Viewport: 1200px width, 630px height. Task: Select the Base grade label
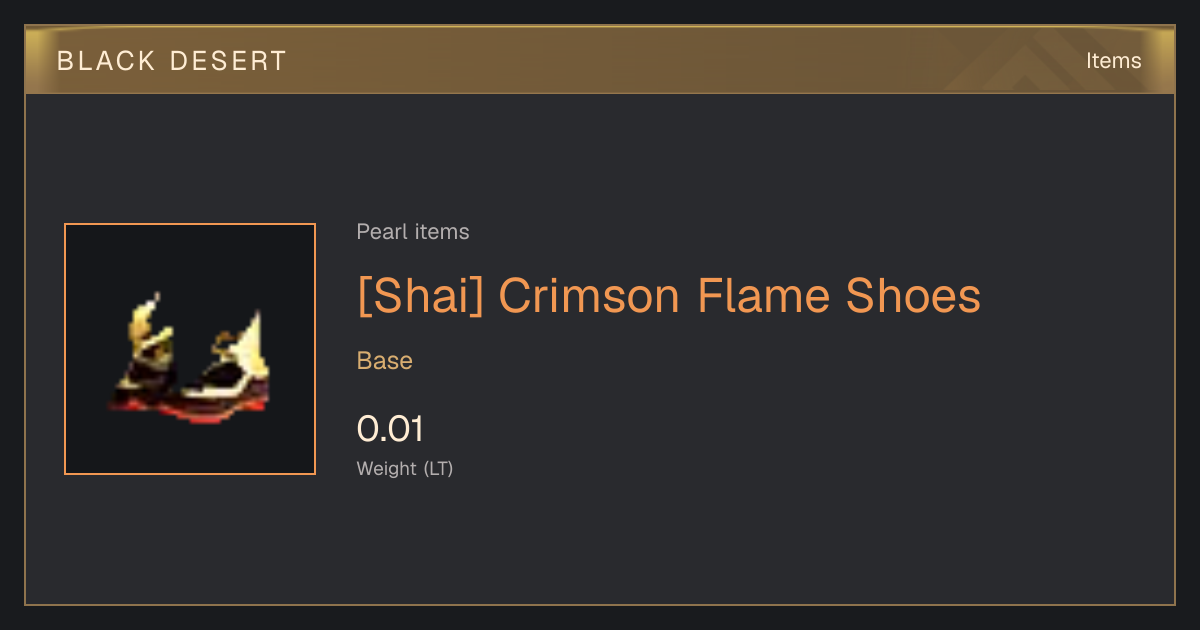(x=385, y=361)
